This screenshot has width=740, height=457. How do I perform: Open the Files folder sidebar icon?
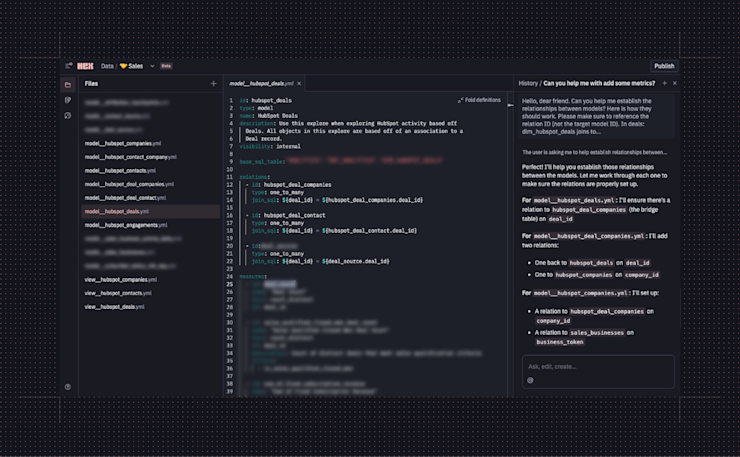coord(68,85)
